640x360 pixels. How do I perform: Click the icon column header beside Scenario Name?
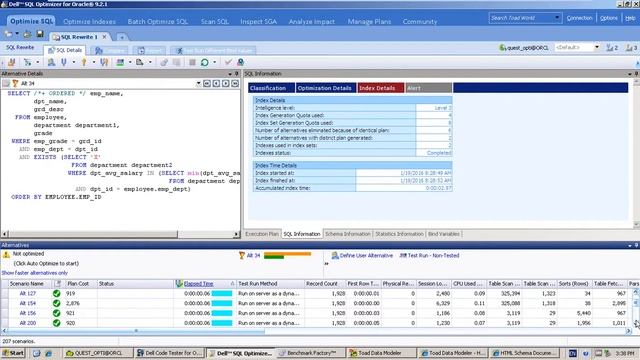click(58, 284)
